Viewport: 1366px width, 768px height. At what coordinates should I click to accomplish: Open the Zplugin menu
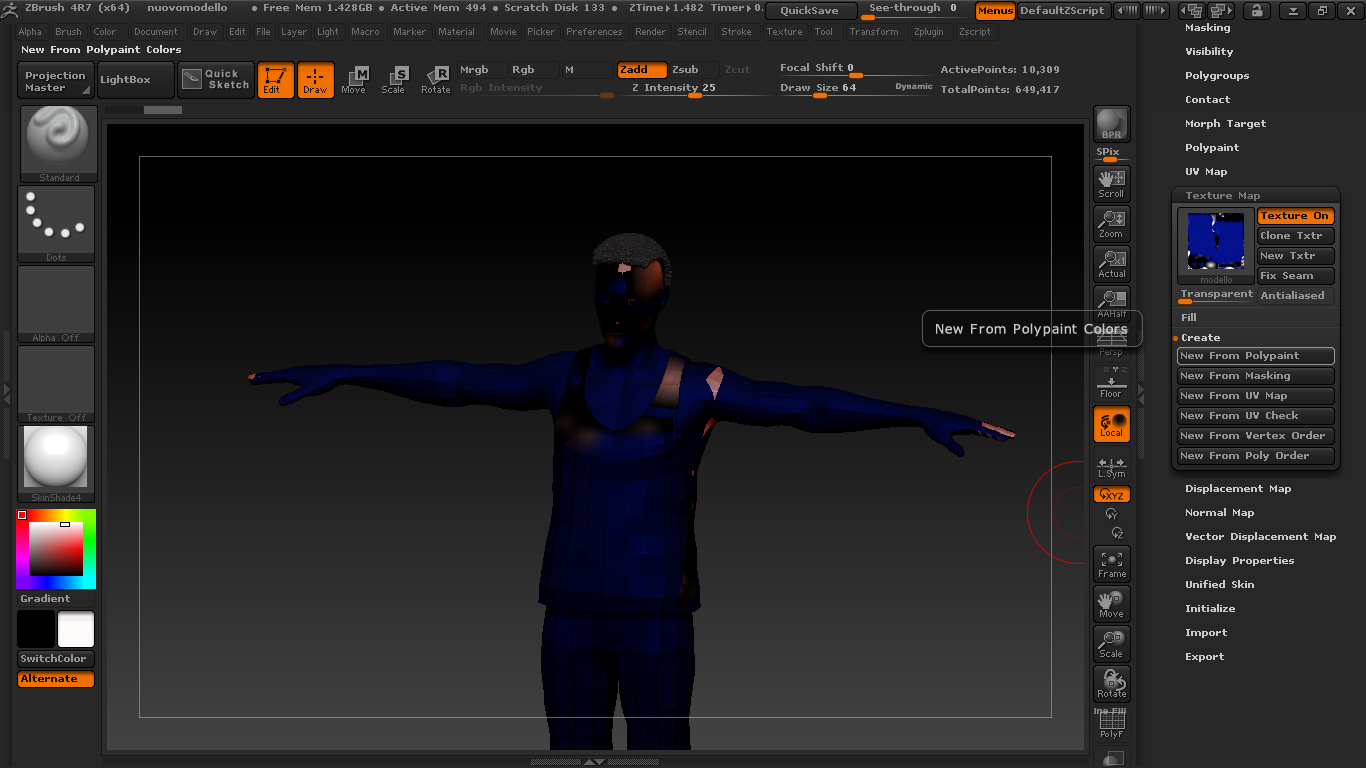tap(928, 32)
